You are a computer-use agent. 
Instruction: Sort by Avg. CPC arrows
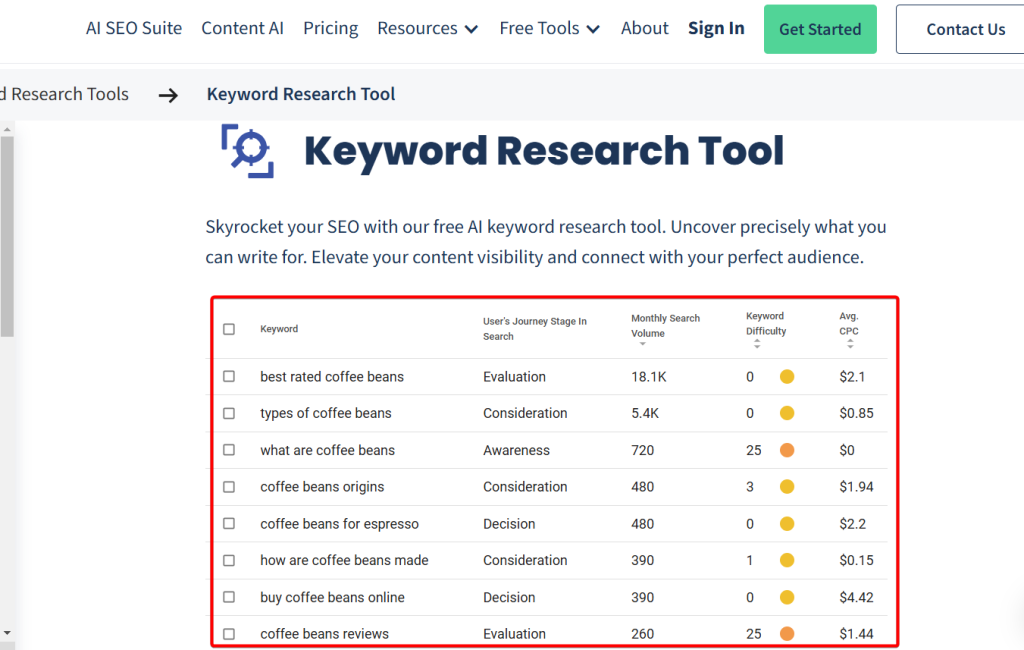point(850,344)
